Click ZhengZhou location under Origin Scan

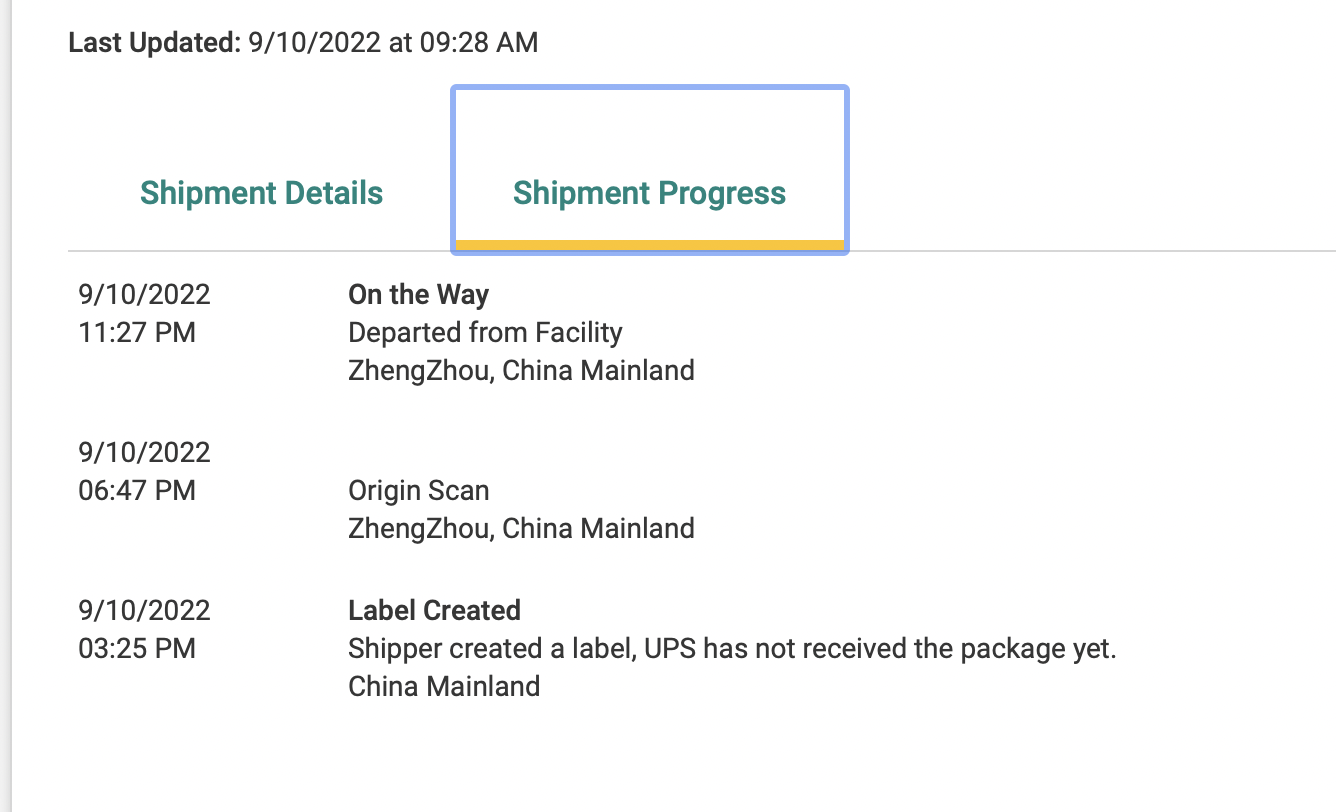pos(521,529)
